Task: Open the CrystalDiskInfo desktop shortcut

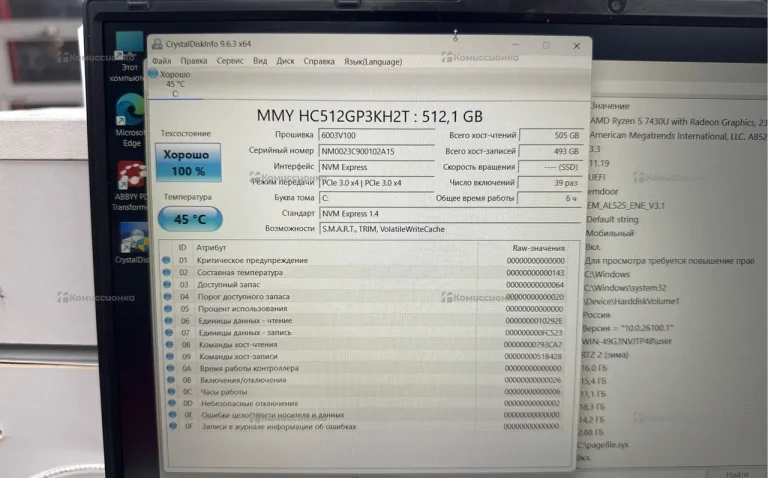Action: (132, 243)
